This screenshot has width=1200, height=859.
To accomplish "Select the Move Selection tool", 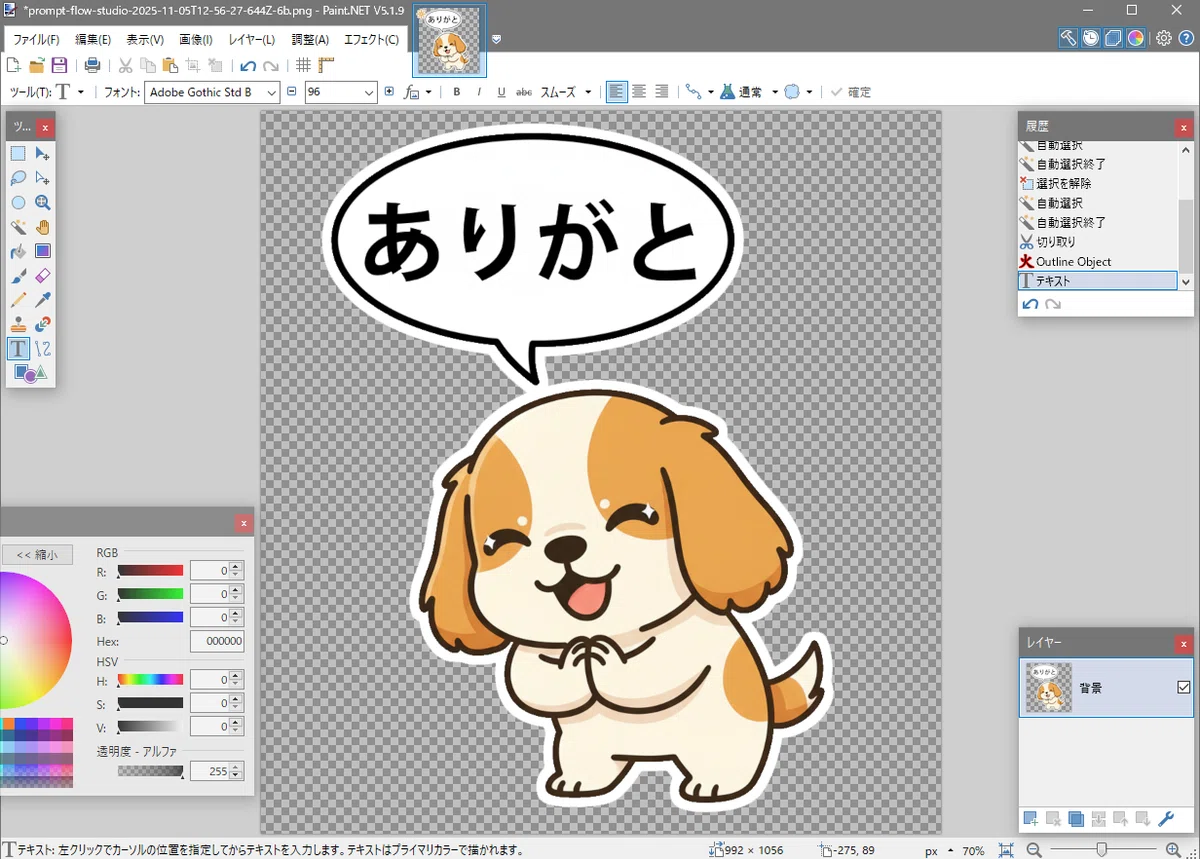I will pyautogui.click(x=43, y=178).
